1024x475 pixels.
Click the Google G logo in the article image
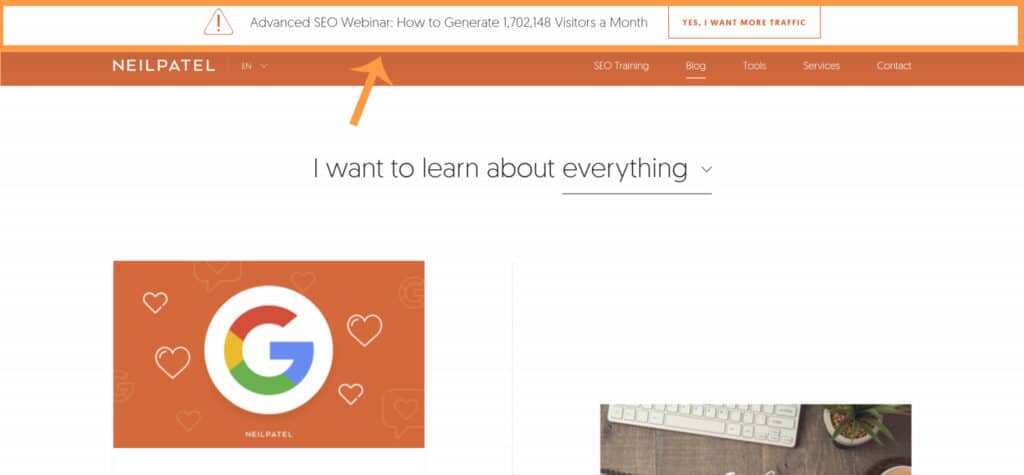(269, 354)
